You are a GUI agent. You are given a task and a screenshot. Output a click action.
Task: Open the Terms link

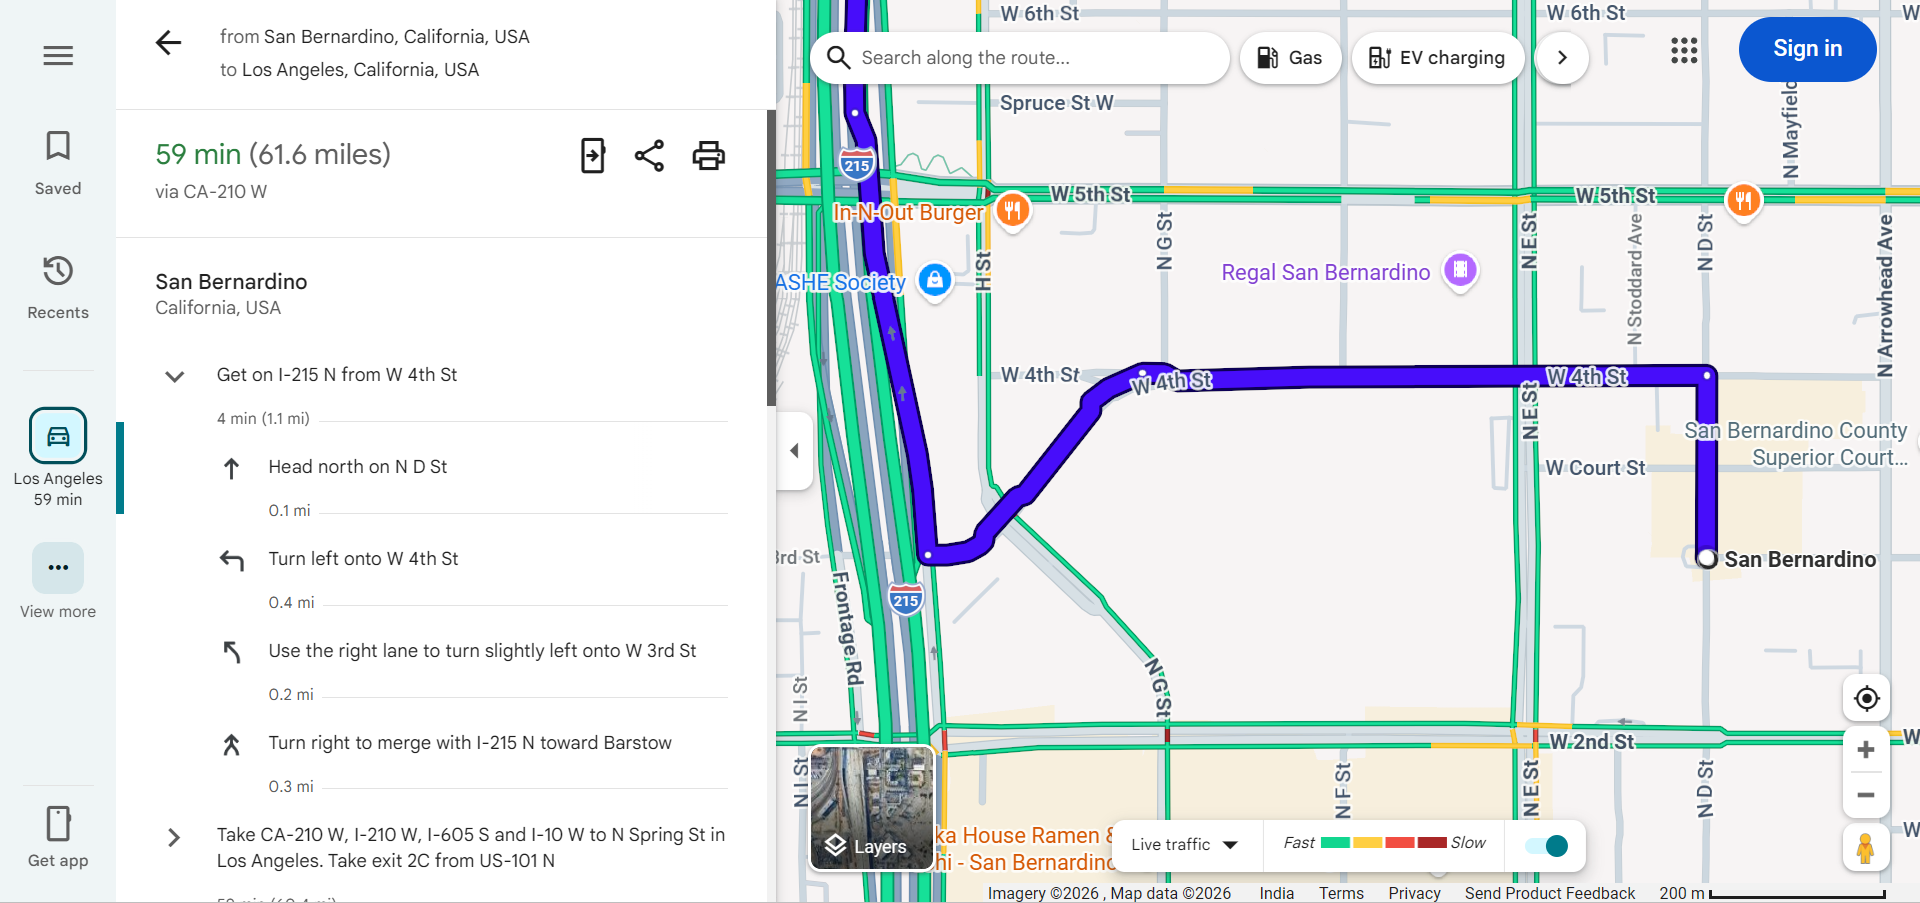point(1341,893)
